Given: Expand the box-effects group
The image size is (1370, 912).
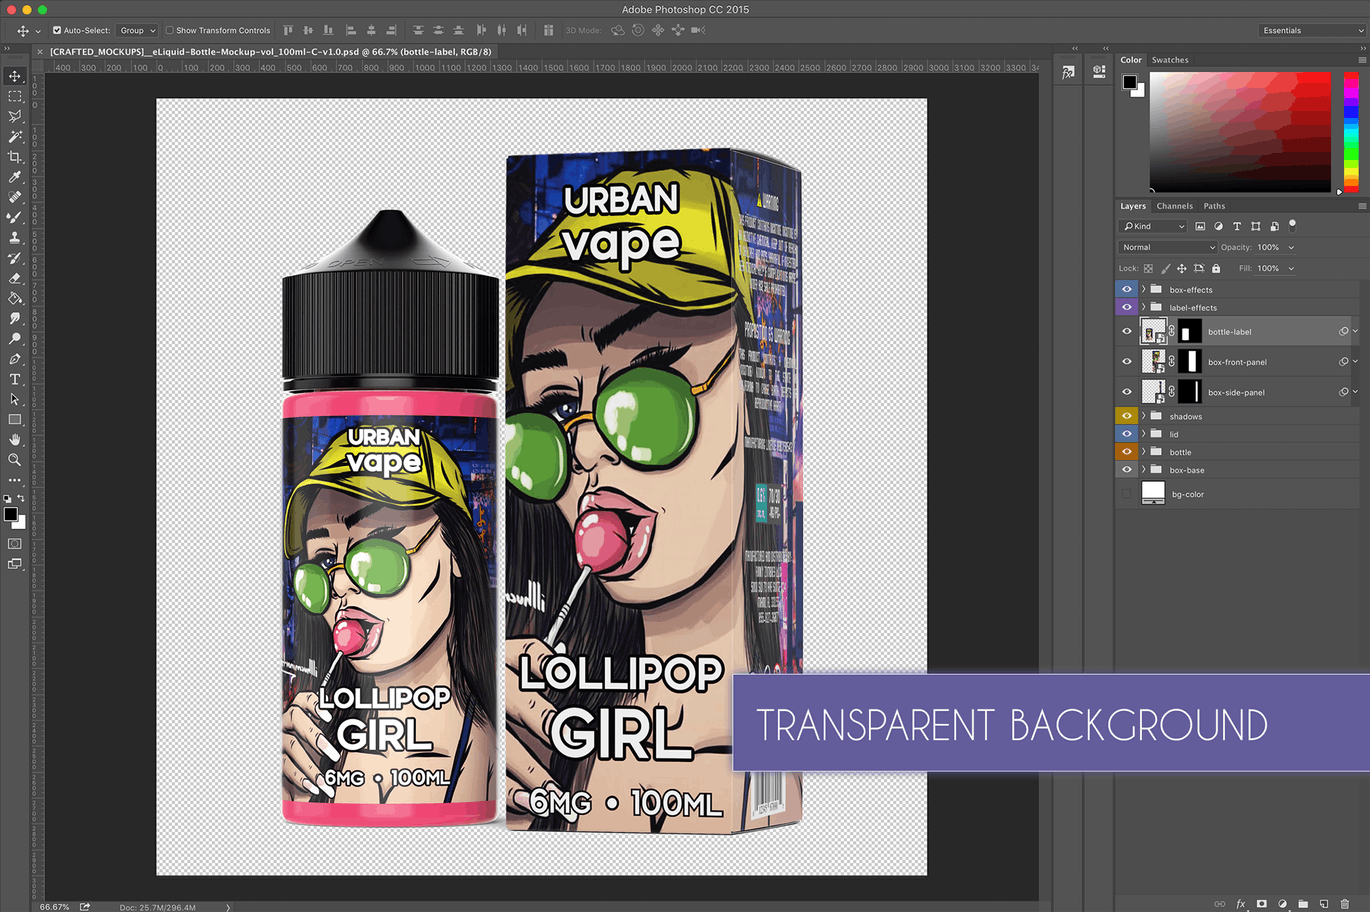Looking at the screenshot, I should point(1144,289).
